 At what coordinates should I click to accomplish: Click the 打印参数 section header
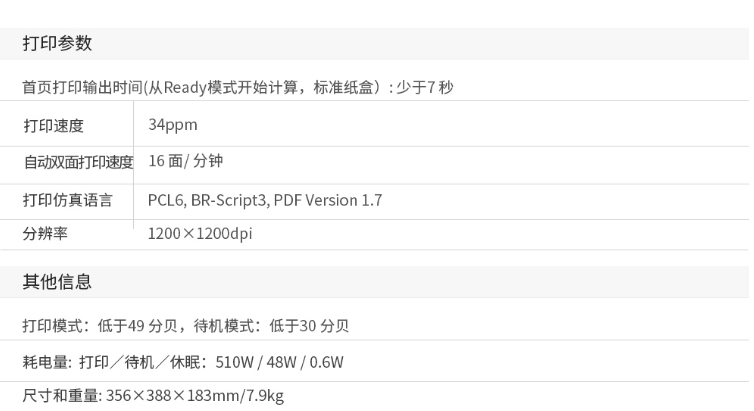coord(57,43)
